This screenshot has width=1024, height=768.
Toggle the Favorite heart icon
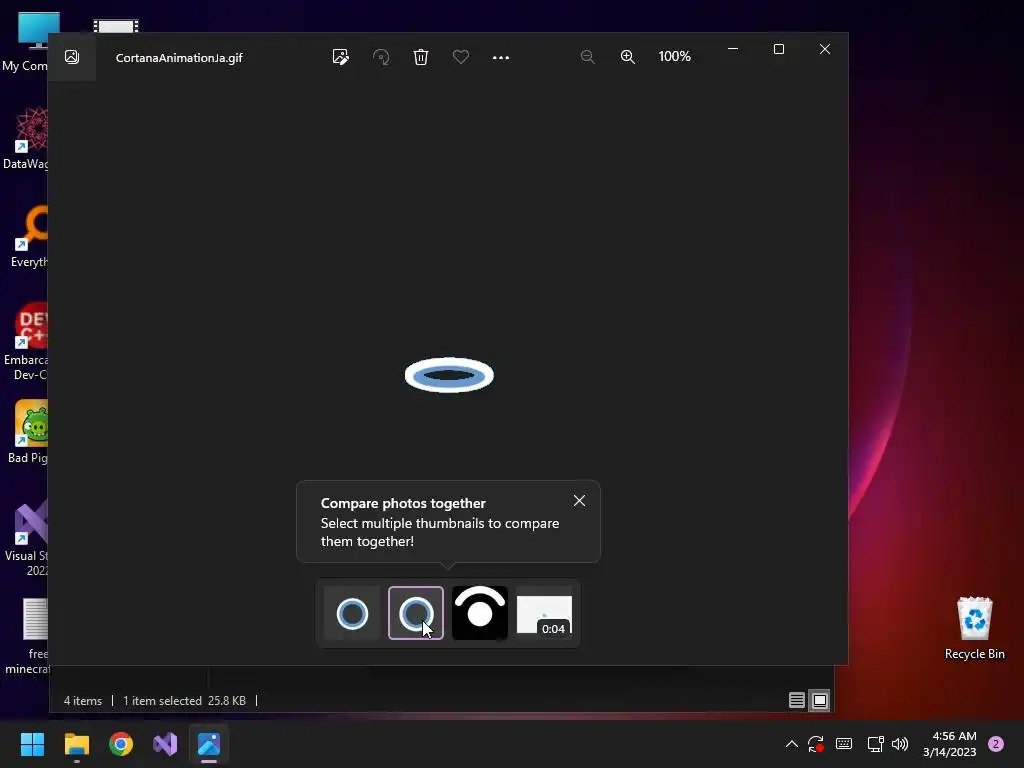(x=460, y=57)
